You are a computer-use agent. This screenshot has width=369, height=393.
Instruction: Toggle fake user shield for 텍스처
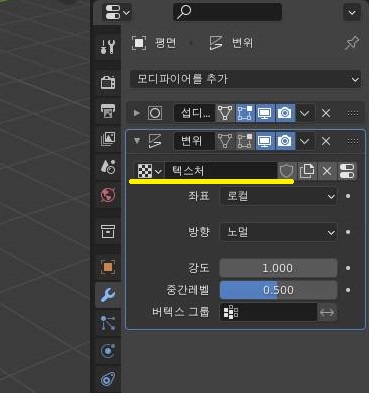(x=286, y=171)
